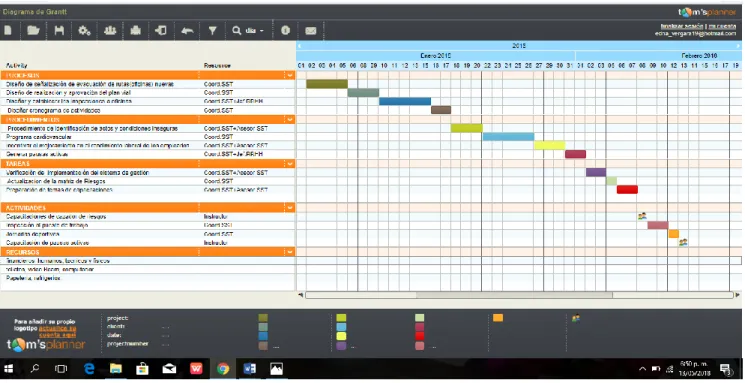Open settings with the gears toolbar icon
Screen dimensions: 745x383
click(85, 30)
